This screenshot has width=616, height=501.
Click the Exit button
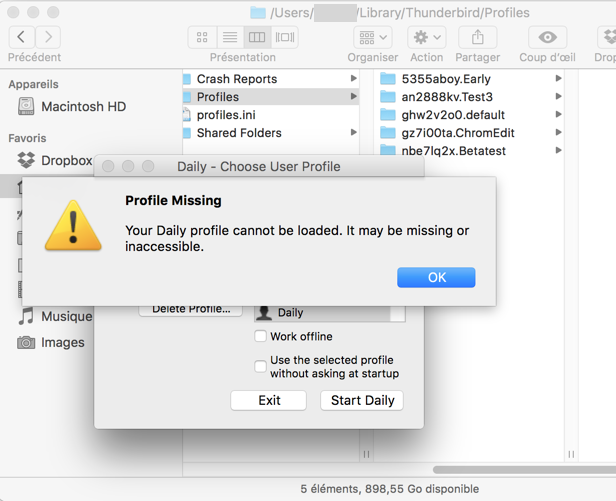(x=269, y=400)
